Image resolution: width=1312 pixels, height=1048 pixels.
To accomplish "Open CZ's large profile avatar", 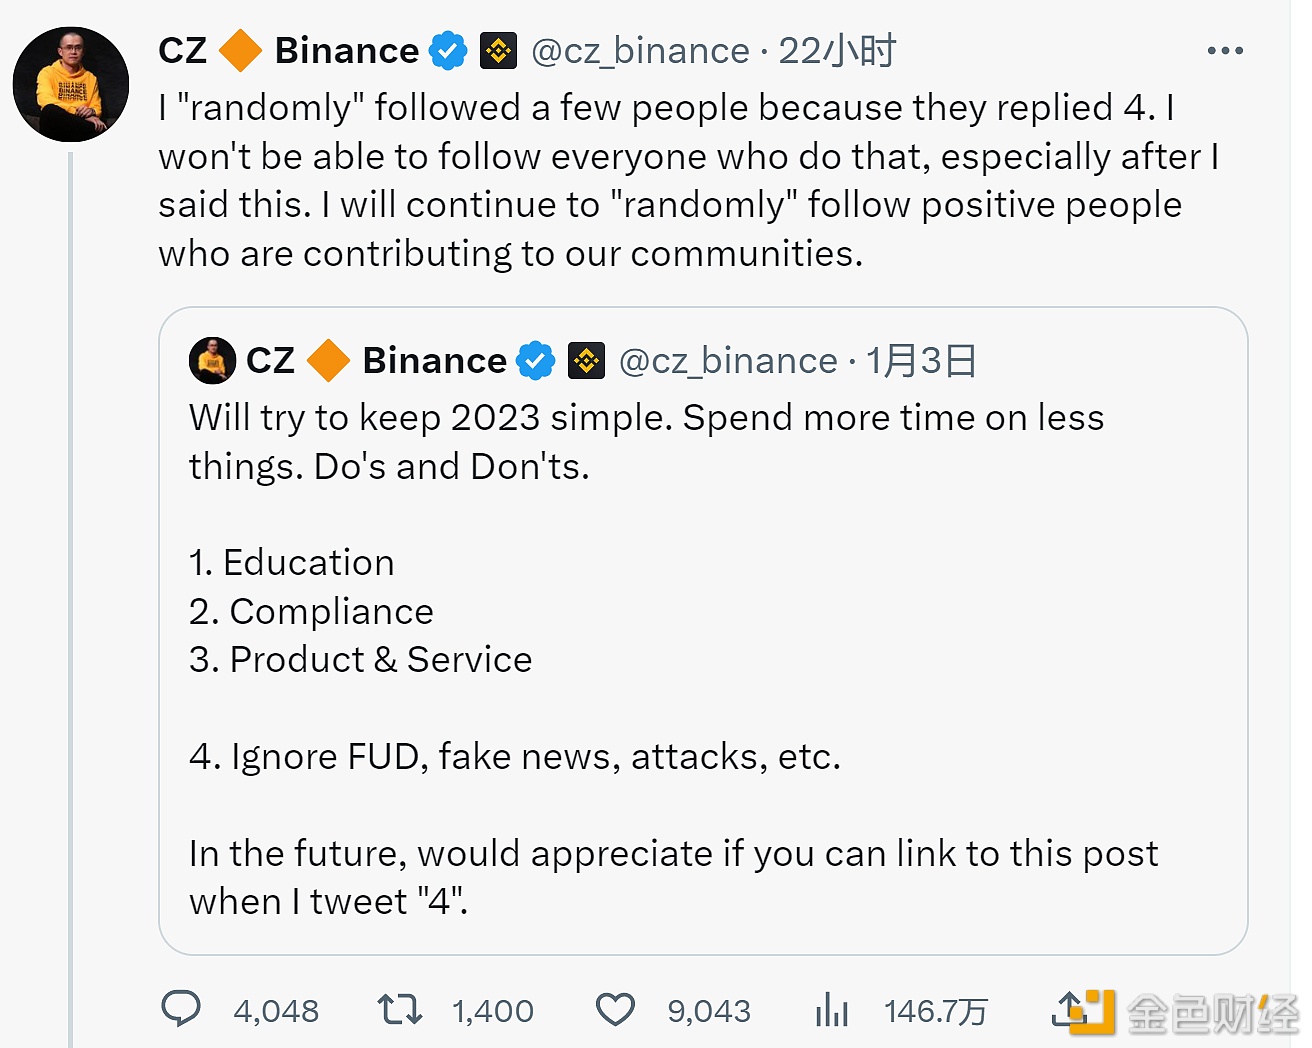I will 71,84.
